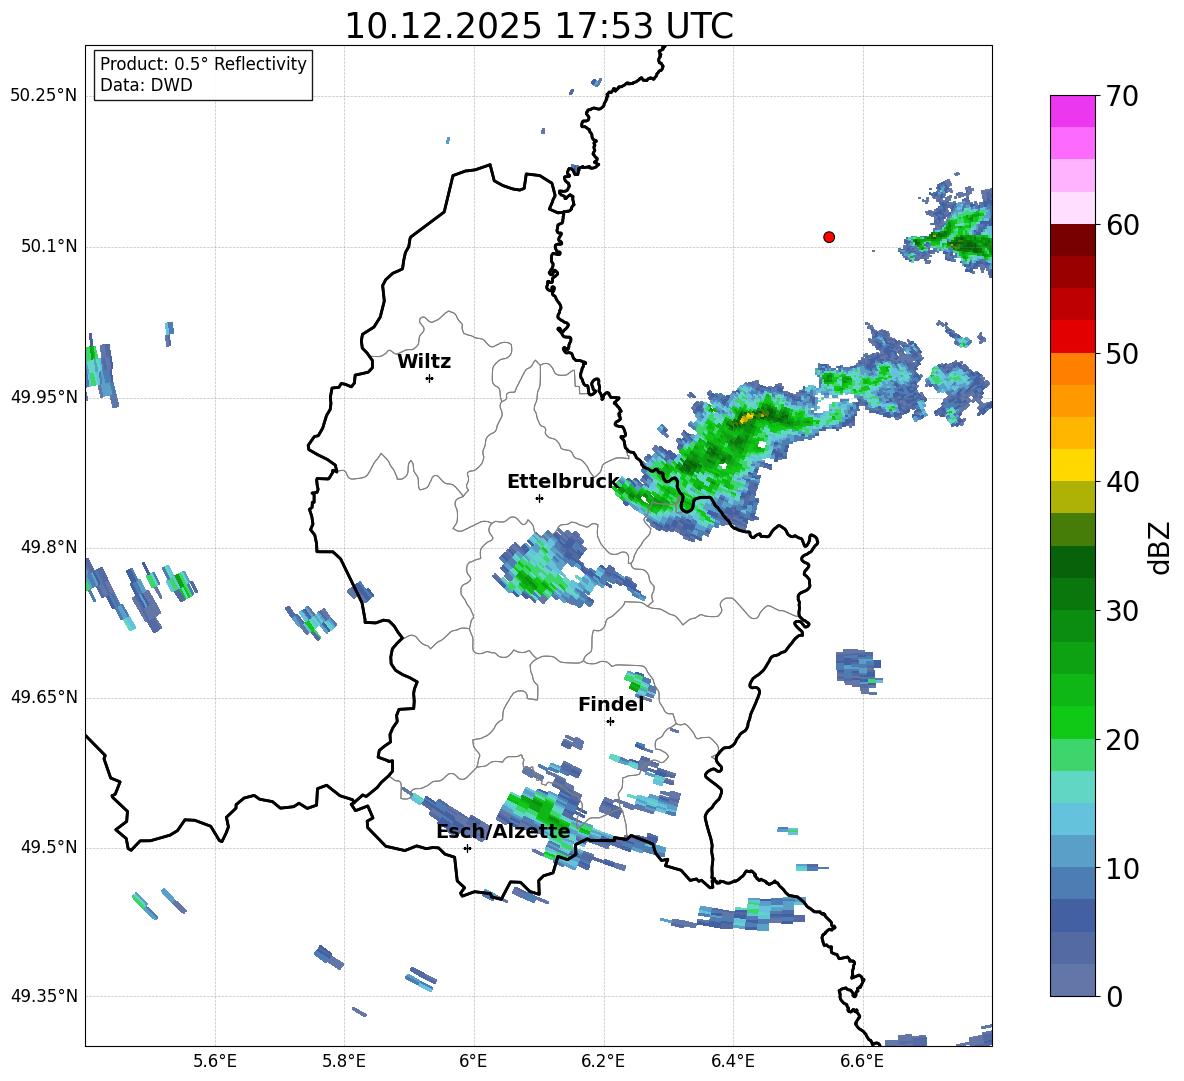Click the 10 tick label on colorbar
The height and width of the screenshot is (1081, 1184).
coord(1122,869)
